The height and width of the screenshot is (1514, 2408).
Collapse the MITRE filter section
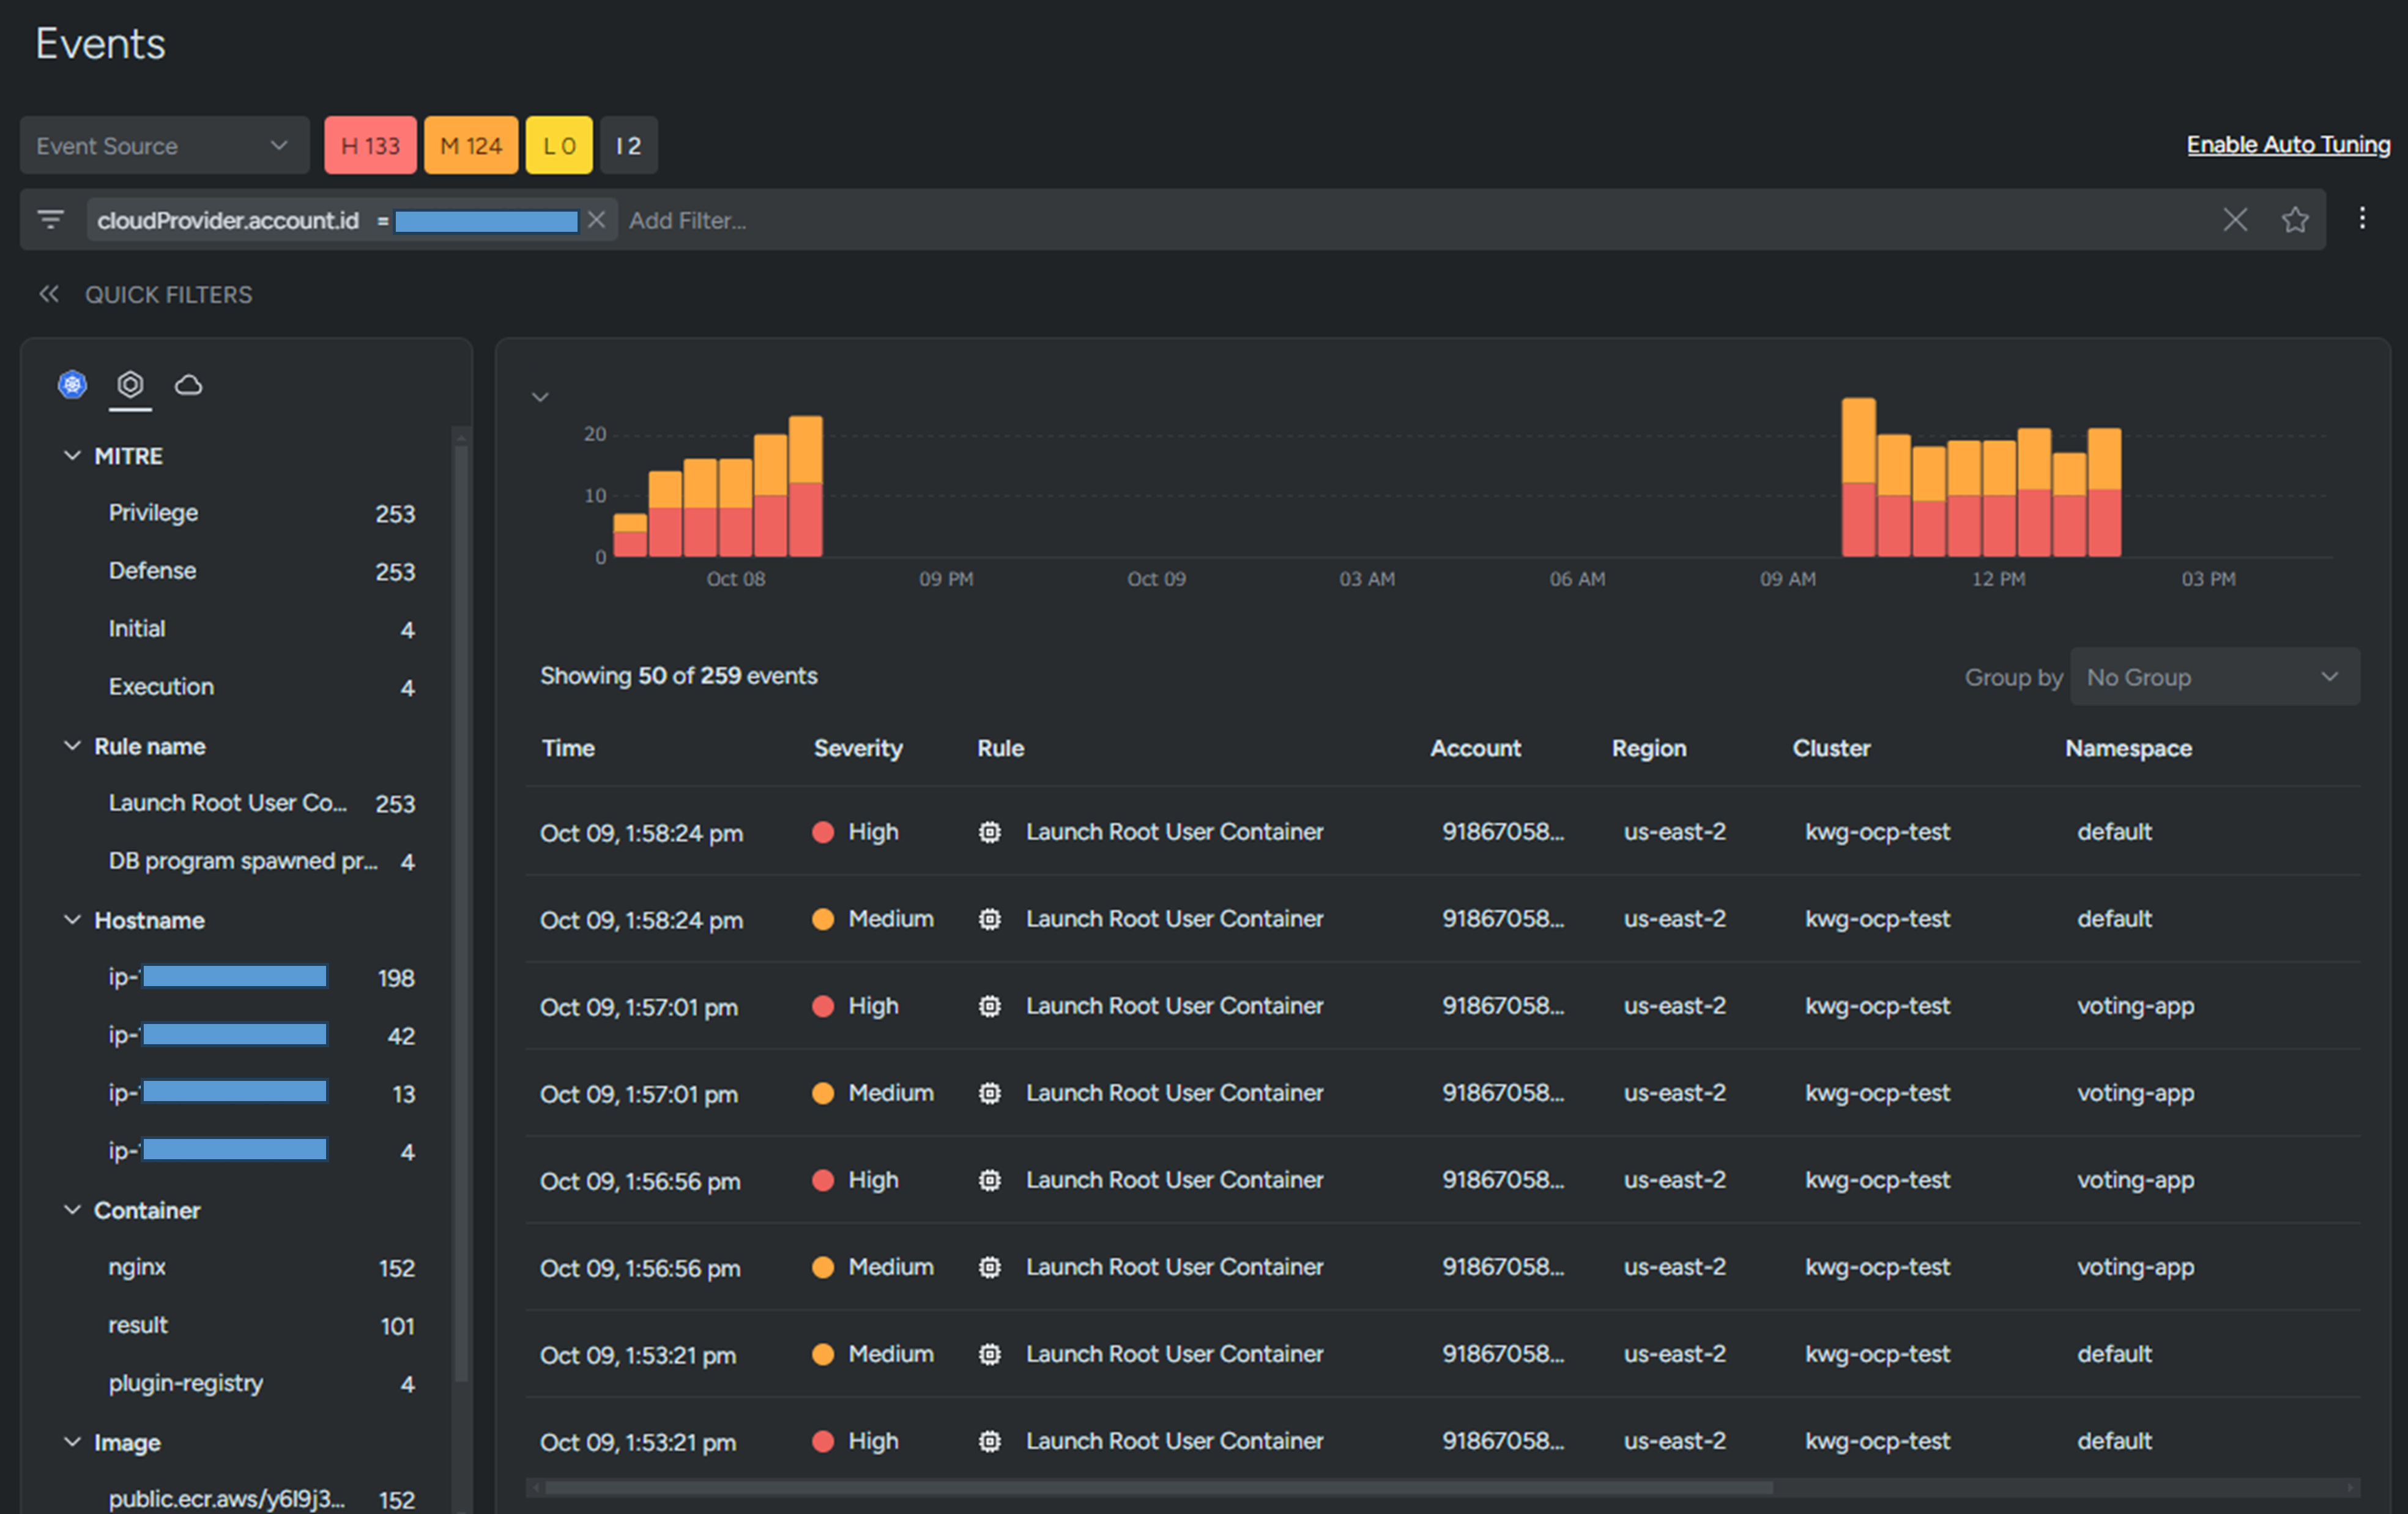[72, 456]
